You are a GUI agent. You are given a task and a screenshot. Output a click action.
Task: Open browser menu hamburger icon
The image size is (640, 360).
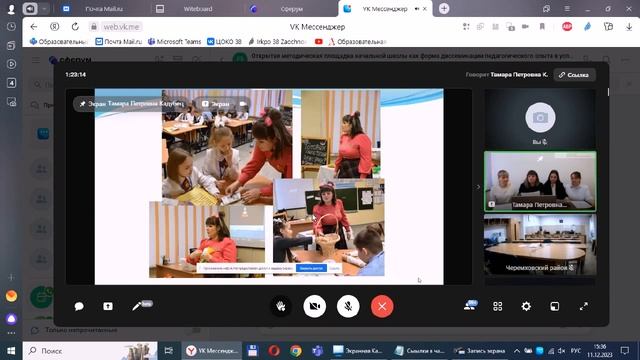pos(567,9)
